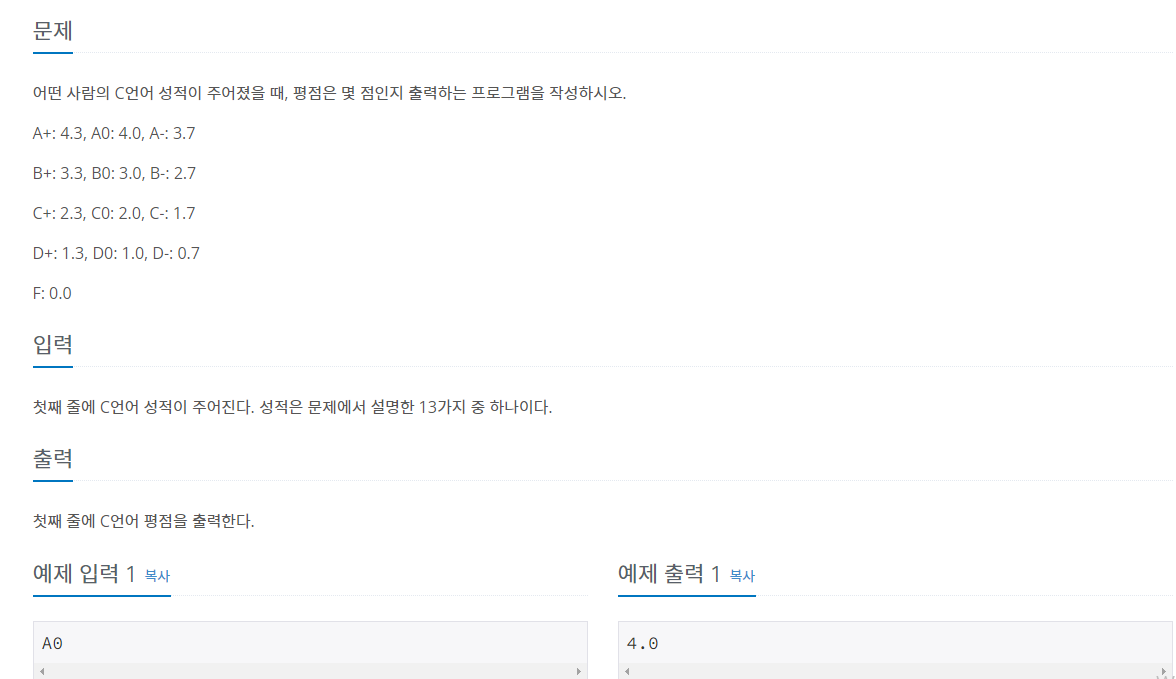Click the A0 text in sample input
Screen dimensions: 1176x679
(x=52, y=644)
